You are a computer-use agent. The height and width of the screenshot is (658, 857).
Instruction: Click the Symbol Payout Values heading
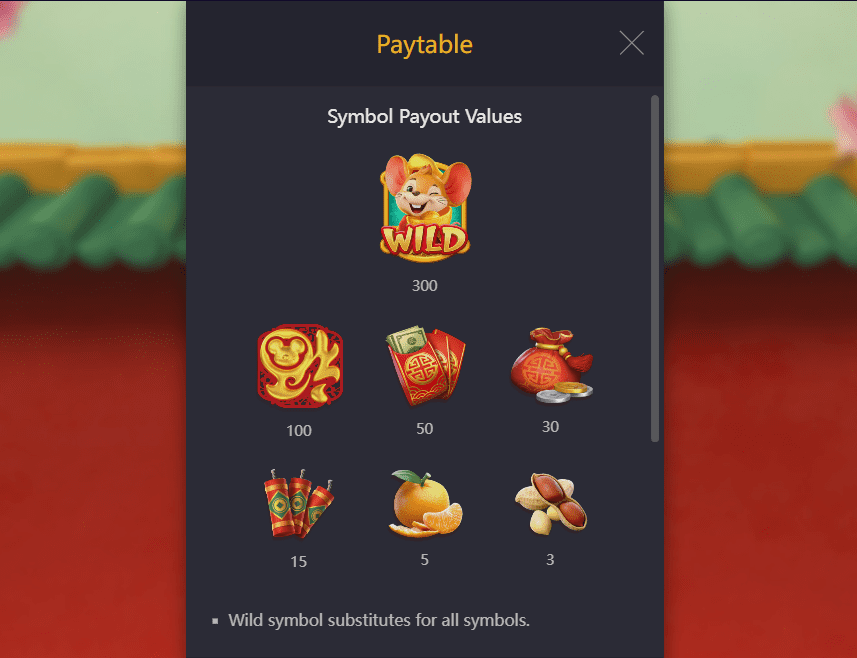click(x=425, y=116)
